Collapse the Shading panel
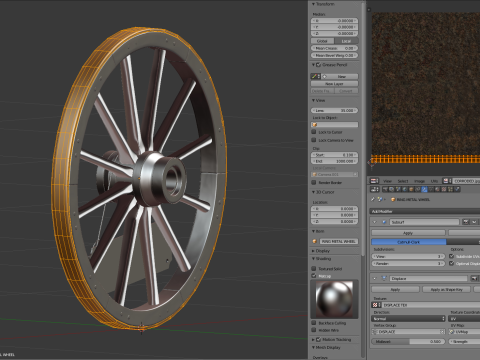 click(x=313, y=258)
